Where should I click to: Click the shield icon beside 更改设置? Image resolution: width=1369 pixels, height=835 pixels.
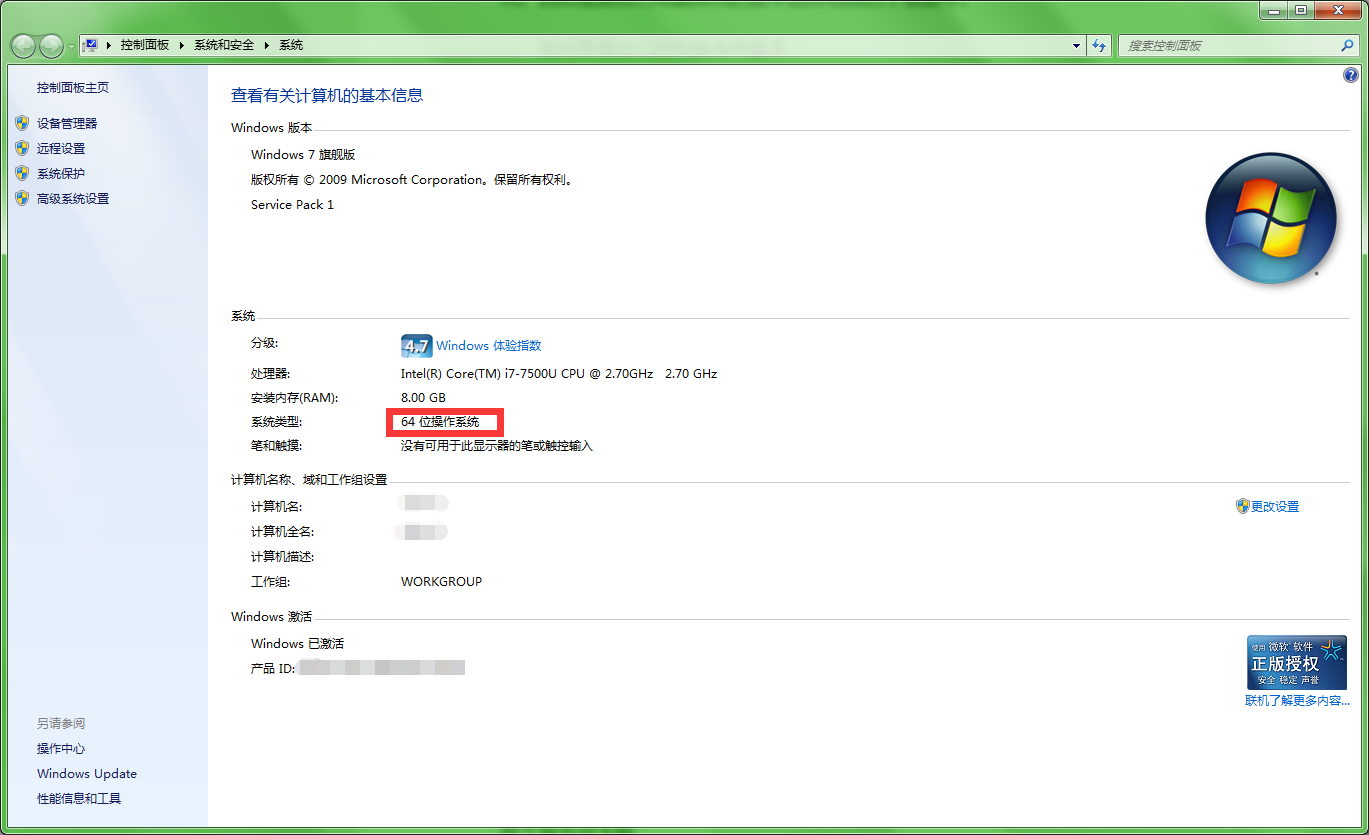coord(1243,506)
